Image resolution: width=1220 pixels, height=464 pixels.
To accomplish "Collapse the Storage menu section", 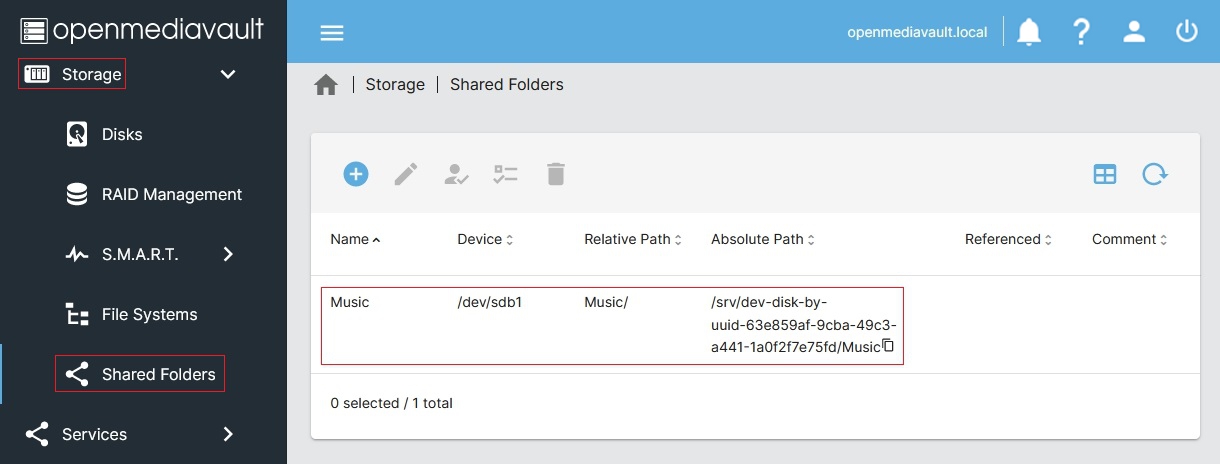I will [x=228, y=74].
